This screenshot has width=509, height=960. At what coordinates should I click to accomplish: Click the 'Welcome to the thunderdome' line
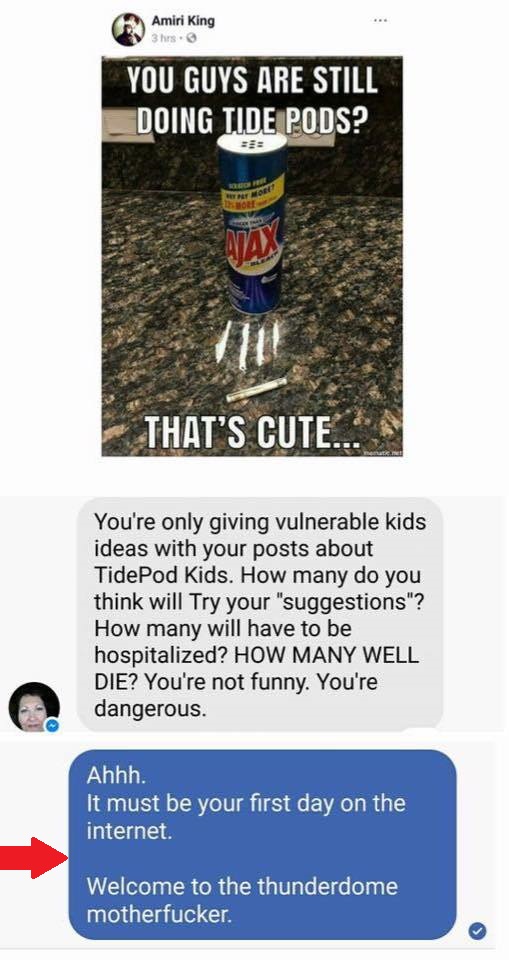click(x=242, y=886)
